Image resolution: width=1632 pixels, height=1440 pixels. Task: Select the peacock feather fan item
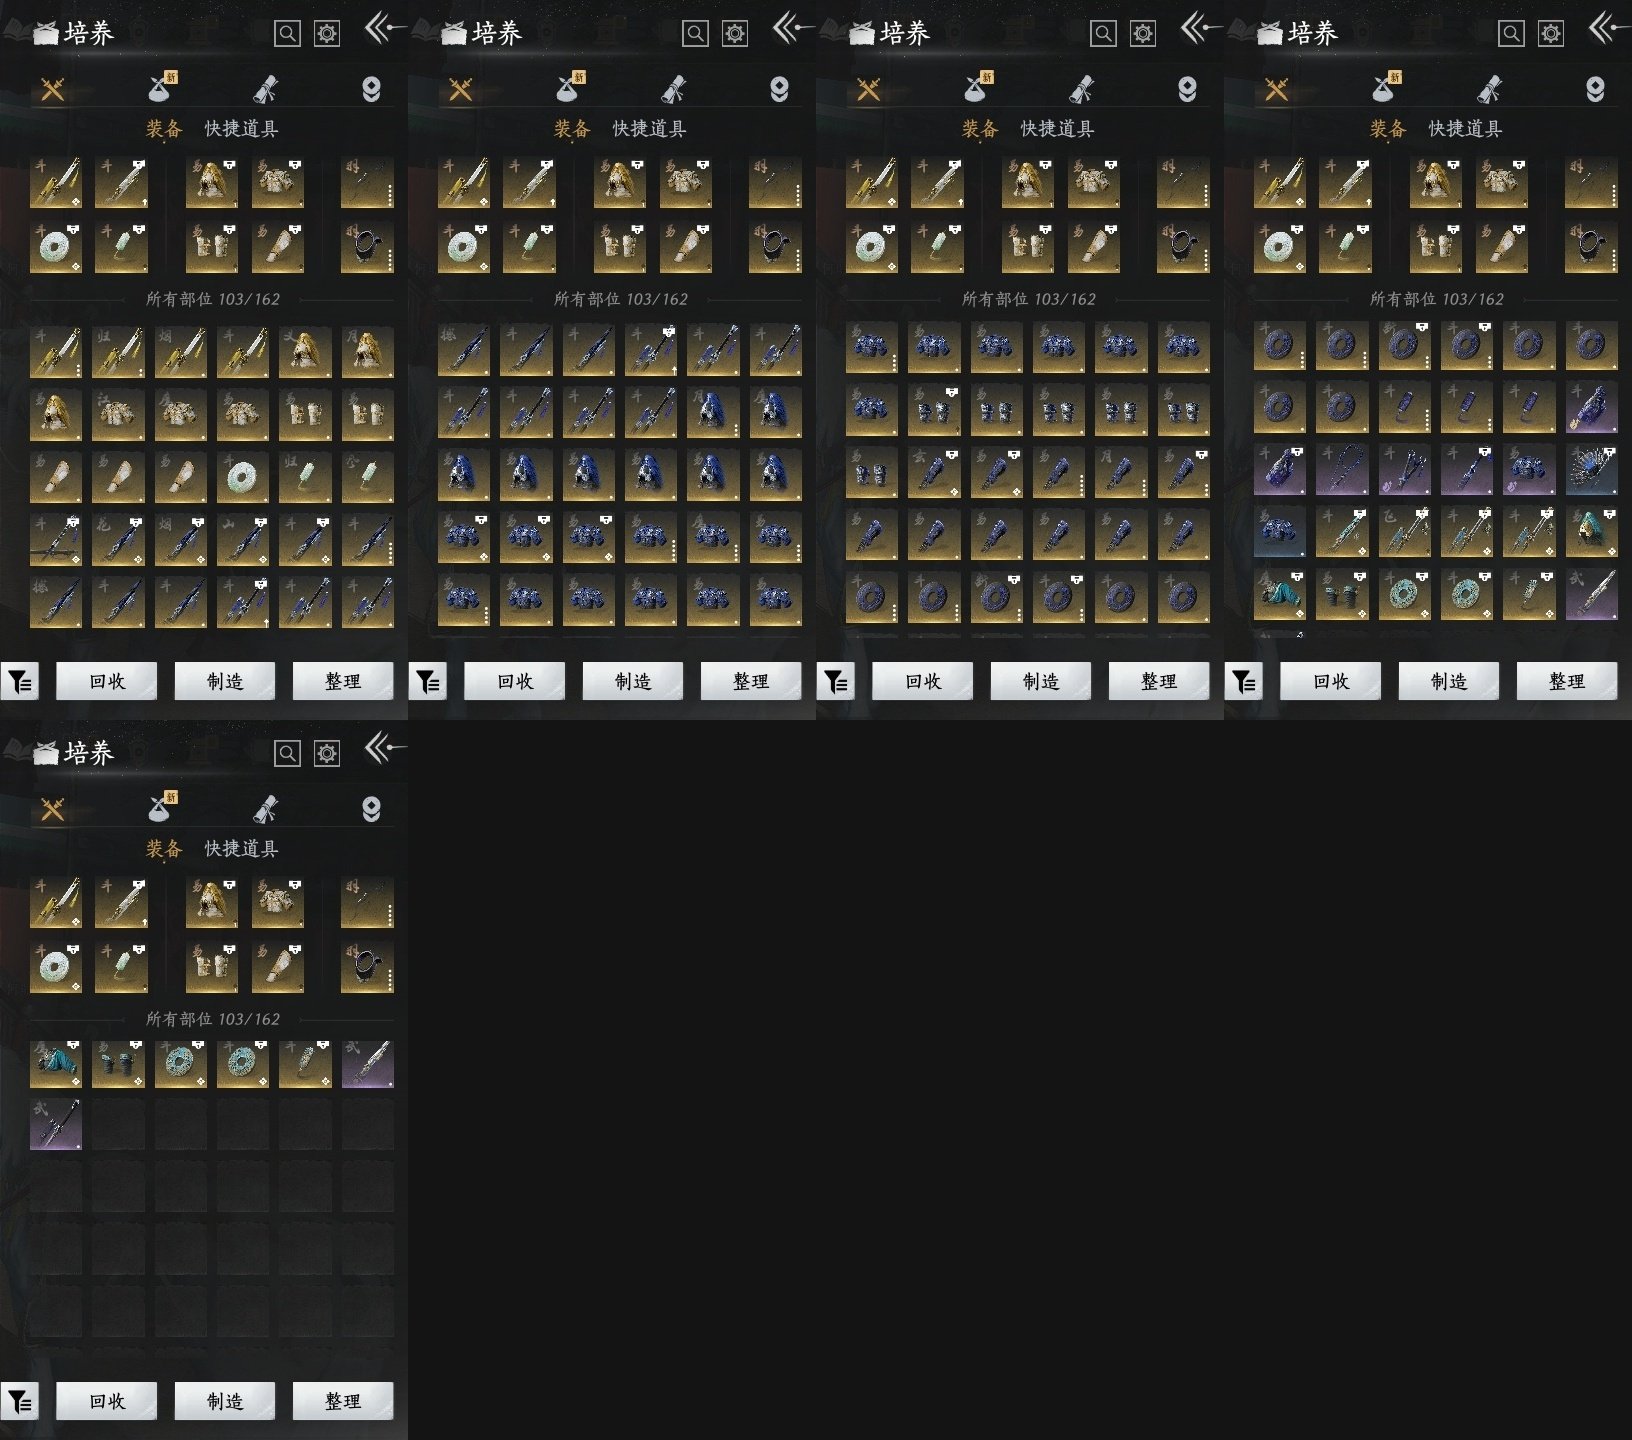pyautogui.click(x=1591, y=471)
